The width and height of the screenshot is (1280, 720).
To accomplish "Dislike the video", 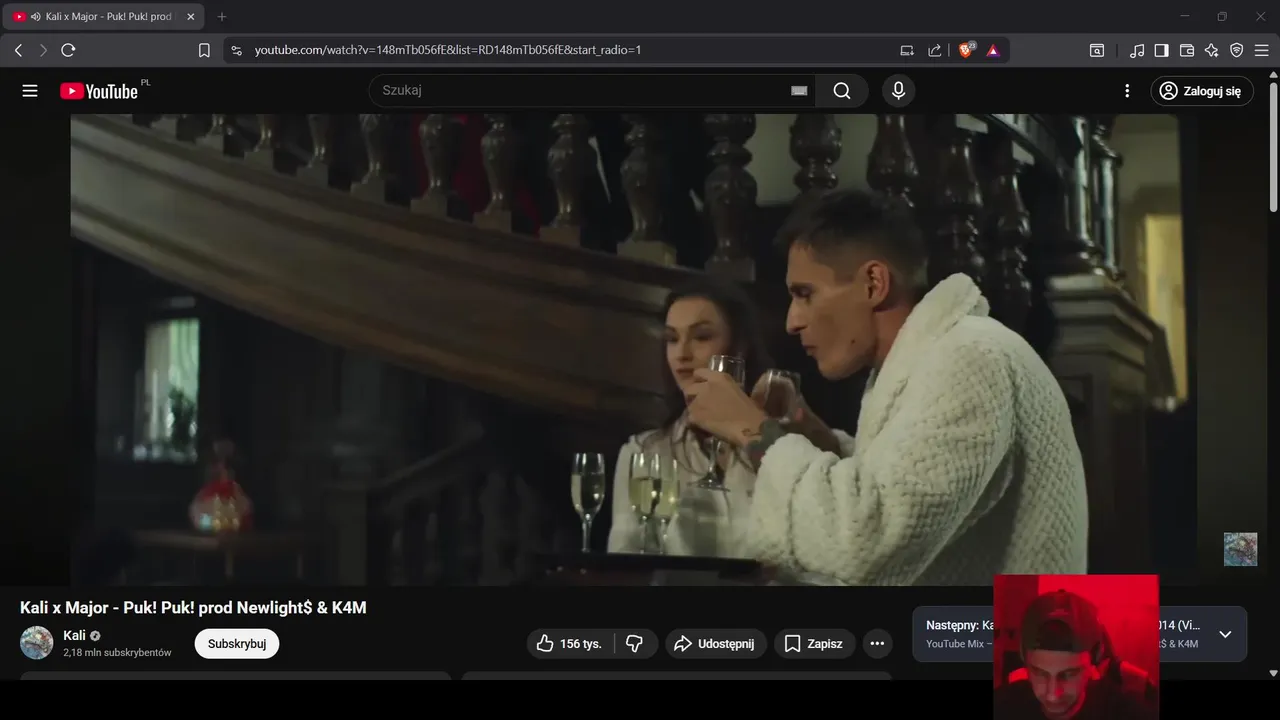I will [635, 644].
